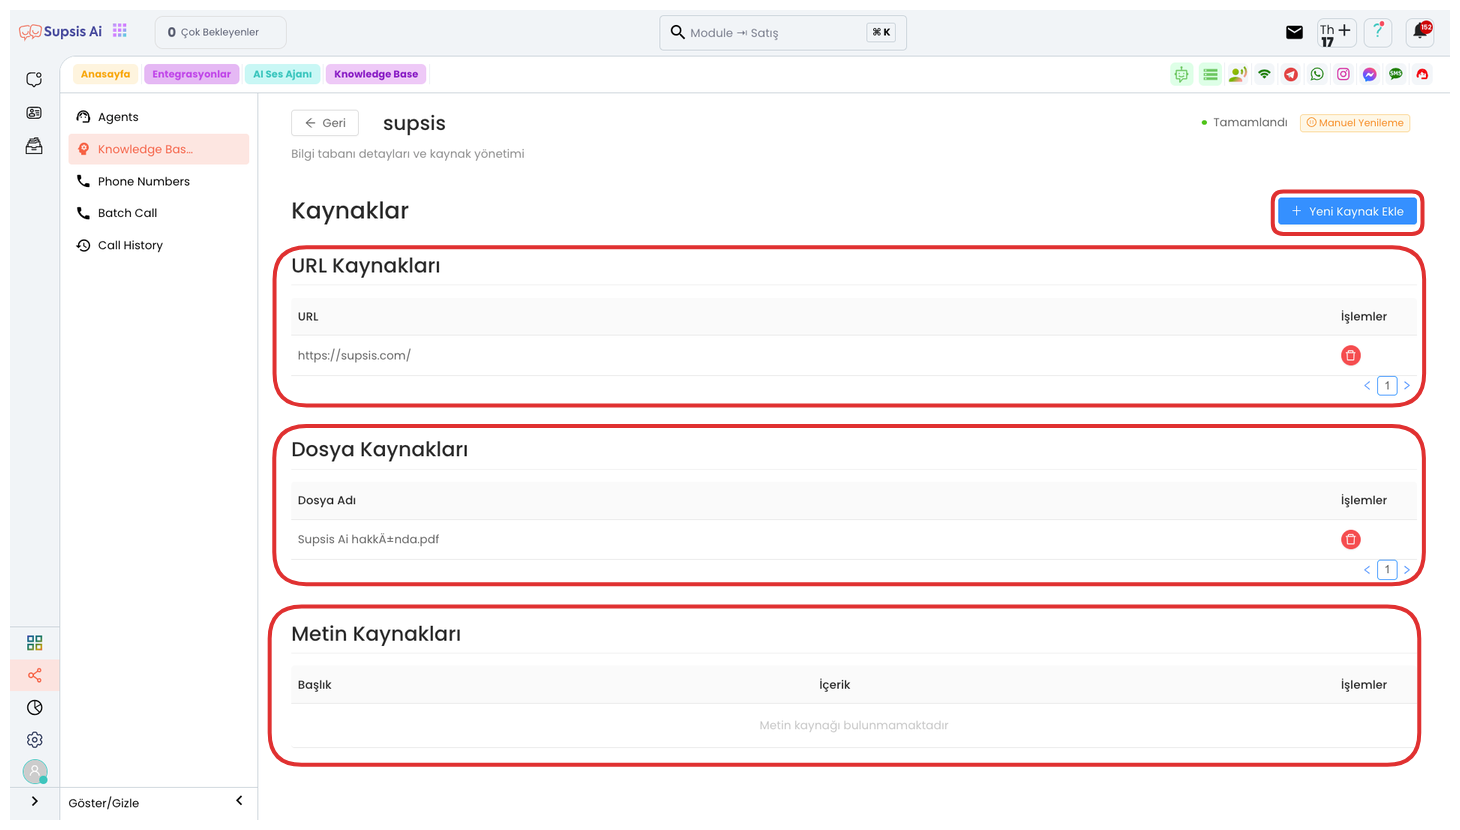This screenshot has width=1460, height=830.
Task: Click Yeni Kaynak Ekle button
Action: [1347, 211]
